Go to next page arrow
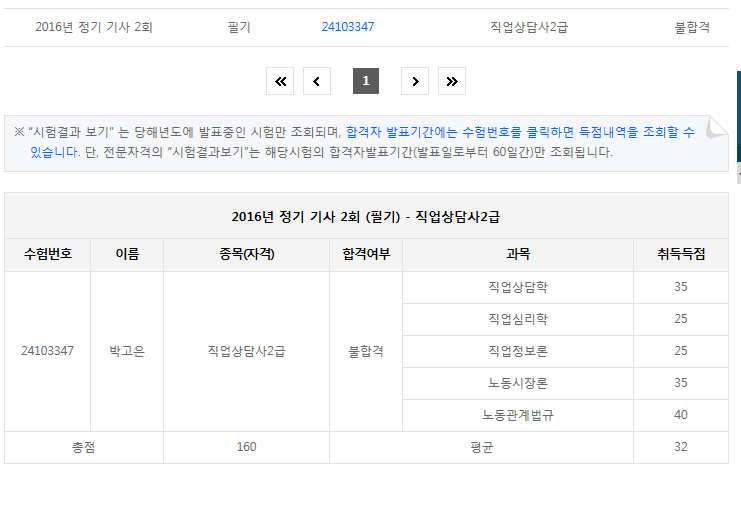Screen dimensions: 741x506 415,81
